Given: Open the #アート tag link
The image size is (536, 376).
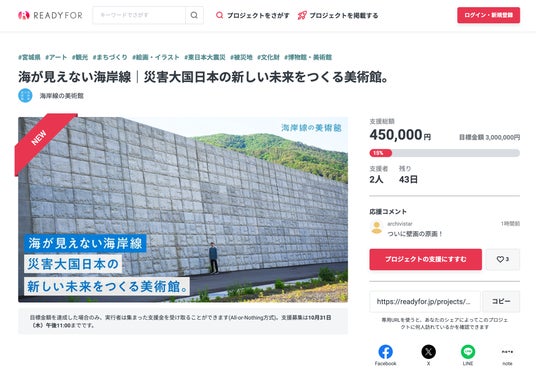Looking at the screenshot, I should pyautogui.click(x=56, y=57).
